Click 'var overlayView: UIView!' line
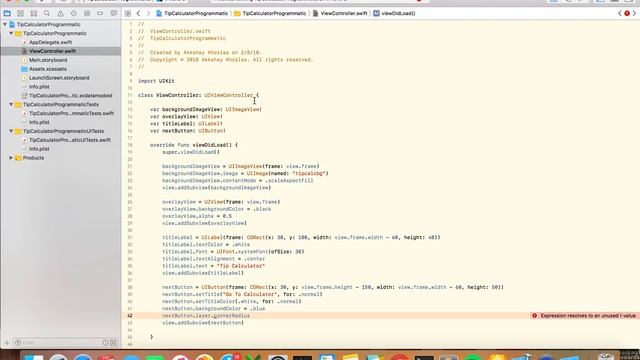Screen dimensions: 640x360 pos(186,116)
